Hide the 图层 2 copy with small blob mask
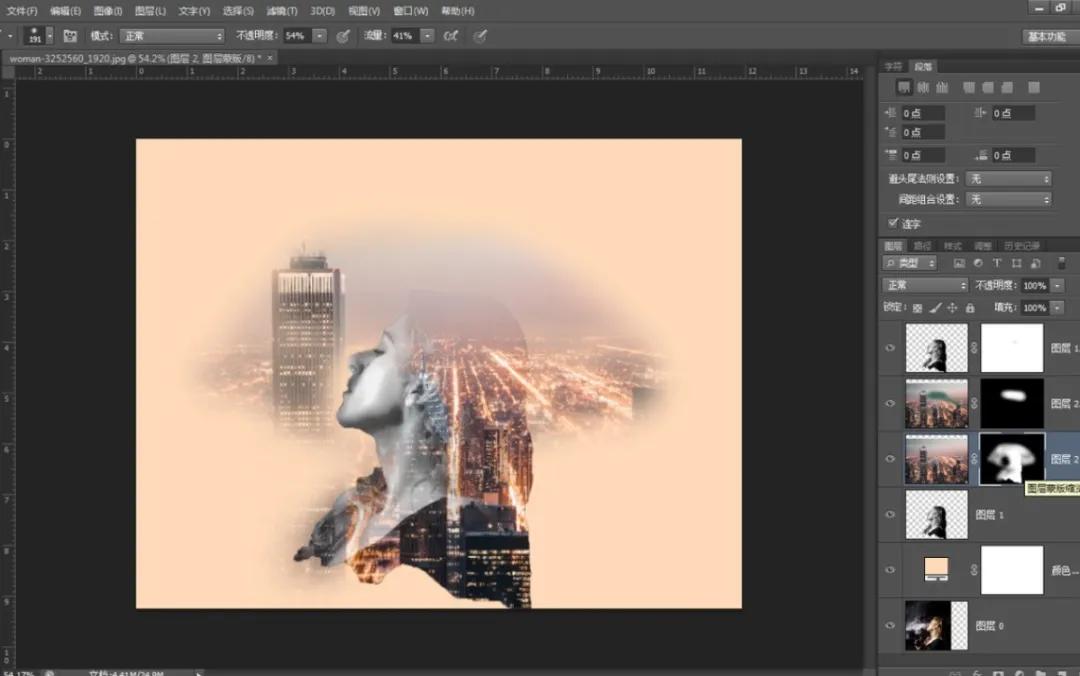Screen dimensions: 1080x676 pos(890,403)
